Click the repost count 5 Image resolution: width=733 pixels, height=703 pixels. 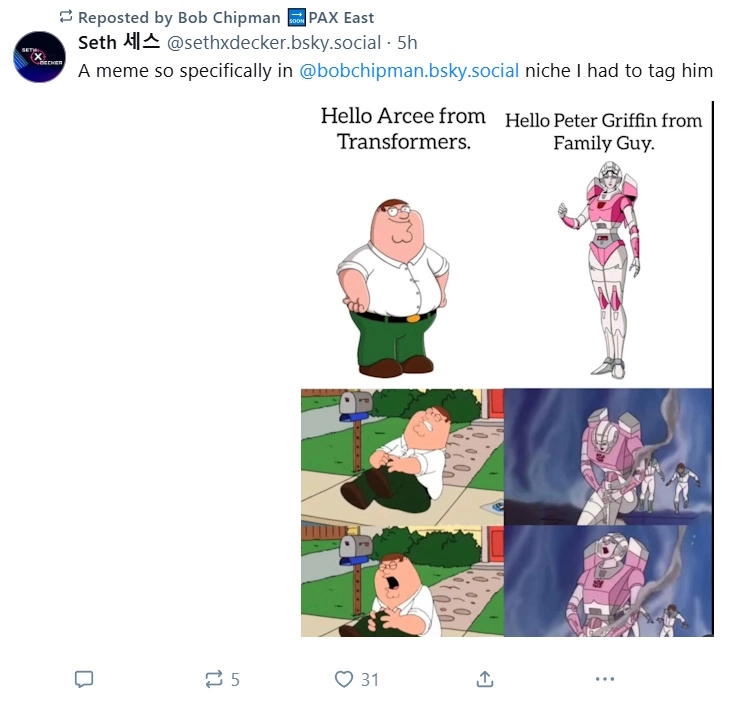tap(235, 680)
